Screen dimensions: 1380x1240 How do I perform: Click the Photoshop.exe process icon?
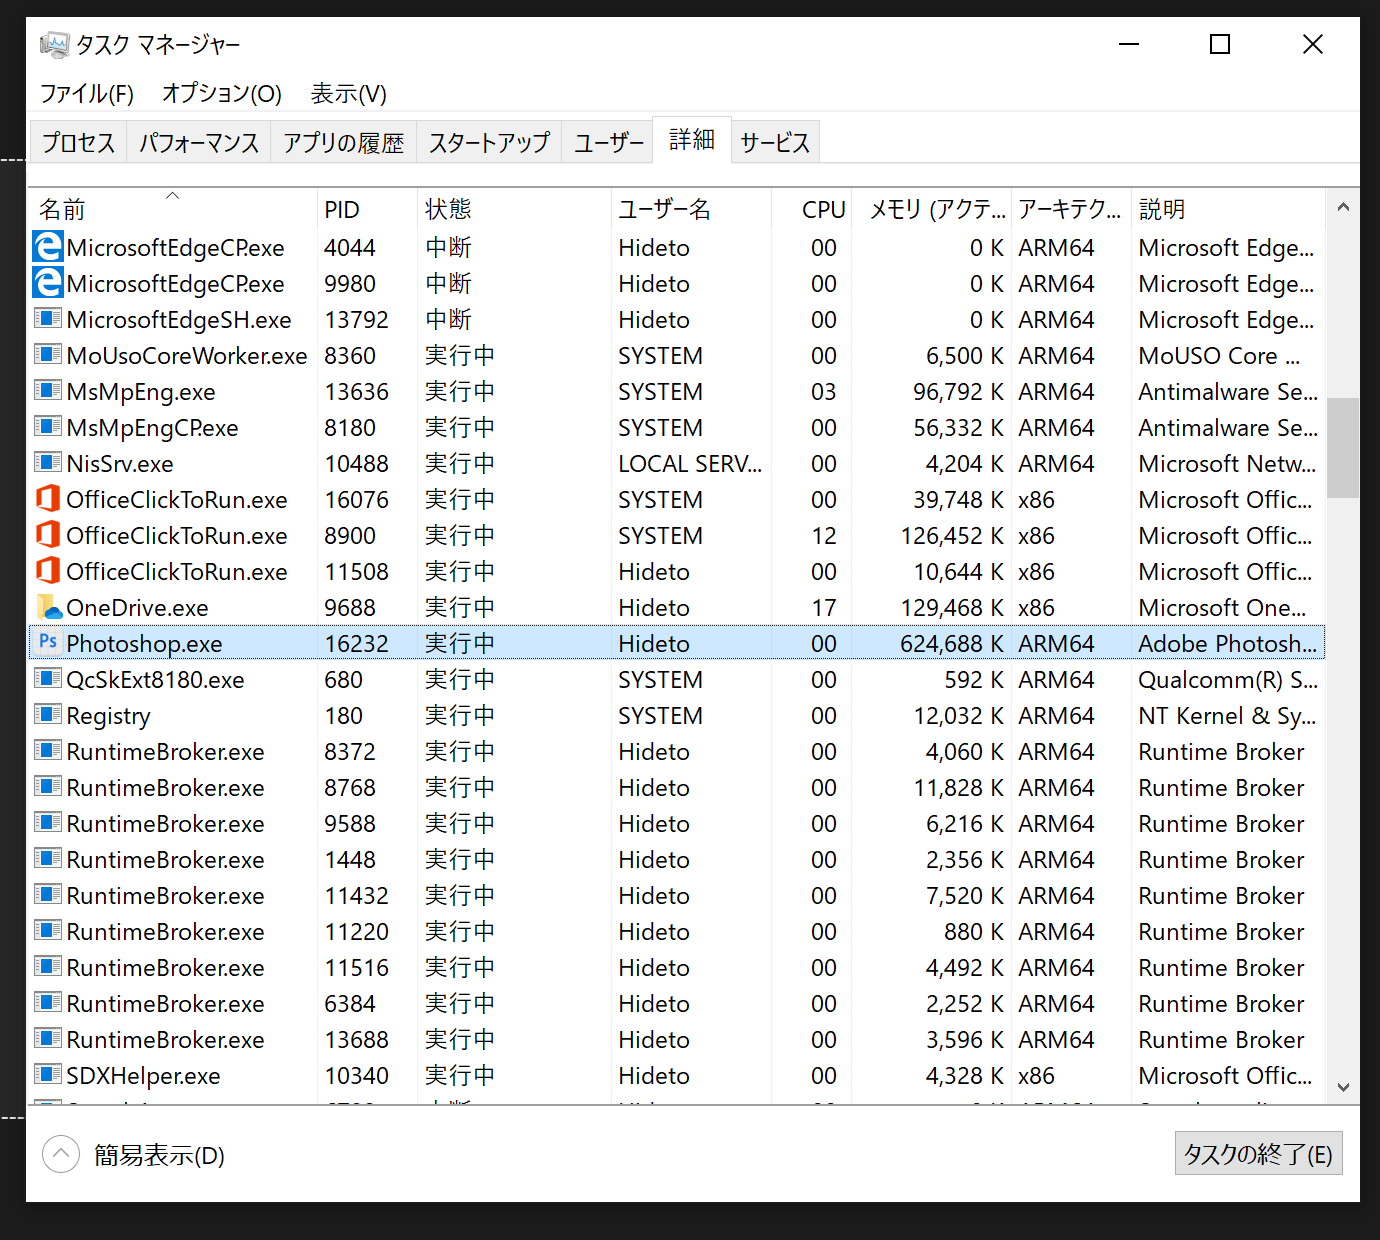coord(47,643)
